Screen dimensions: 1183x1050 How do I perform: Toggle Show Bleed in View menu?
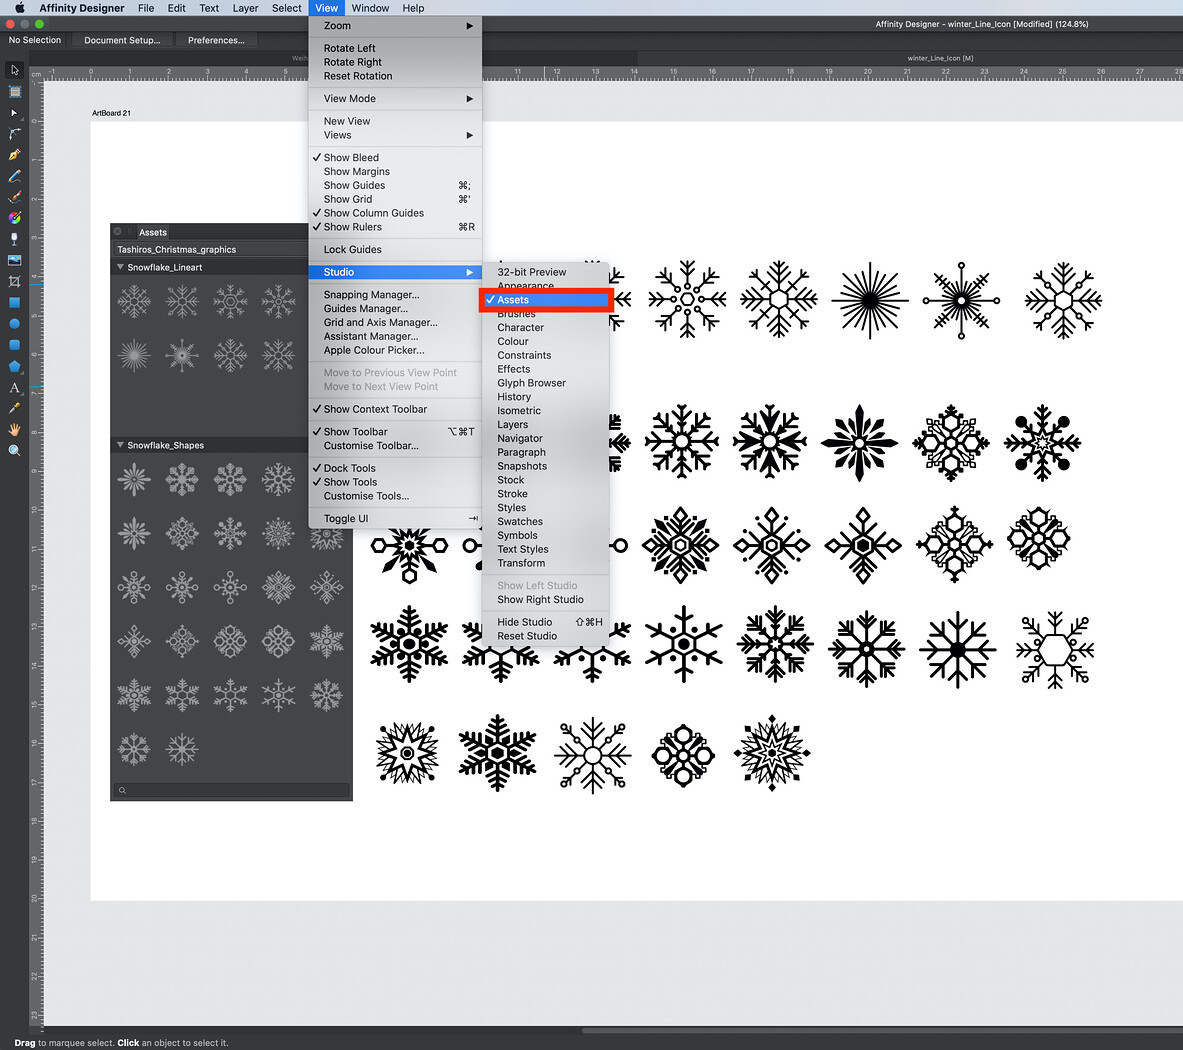(x=395, y=158)
